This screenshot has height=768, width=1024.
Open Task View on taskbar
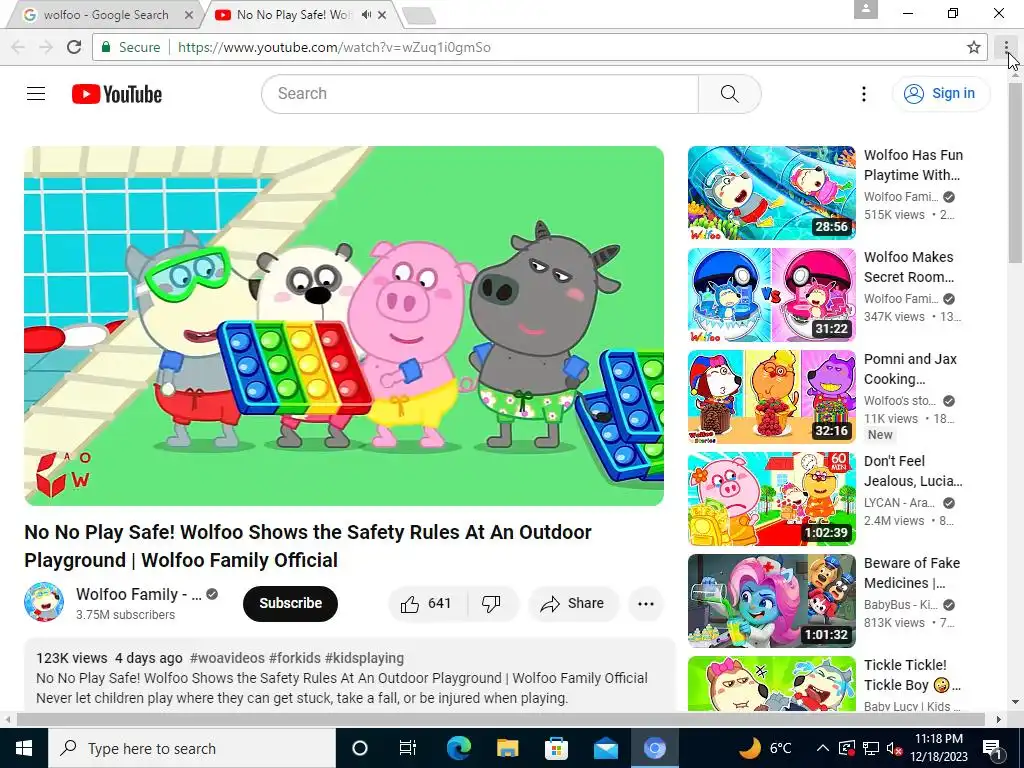click(408, 748)
